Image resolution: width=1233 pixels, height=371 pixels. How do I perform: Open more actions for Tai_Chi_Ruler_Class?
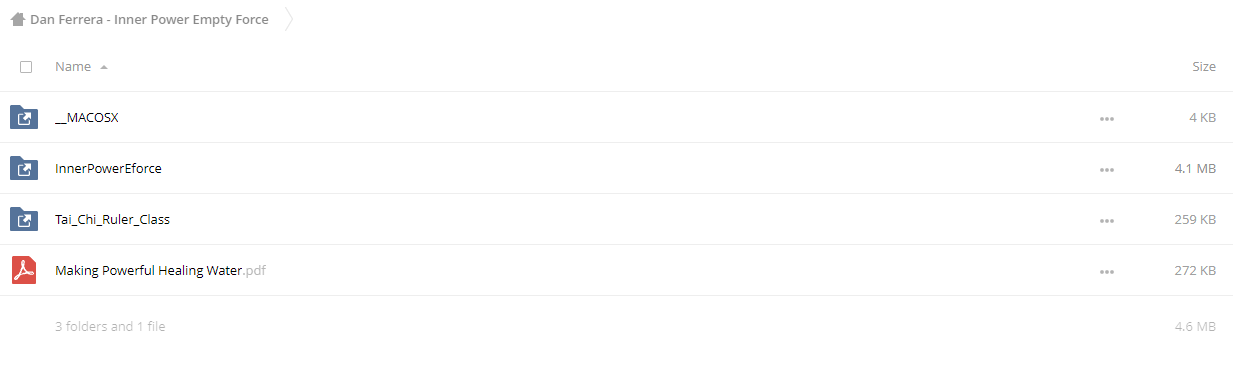(x=1106, y=220)
